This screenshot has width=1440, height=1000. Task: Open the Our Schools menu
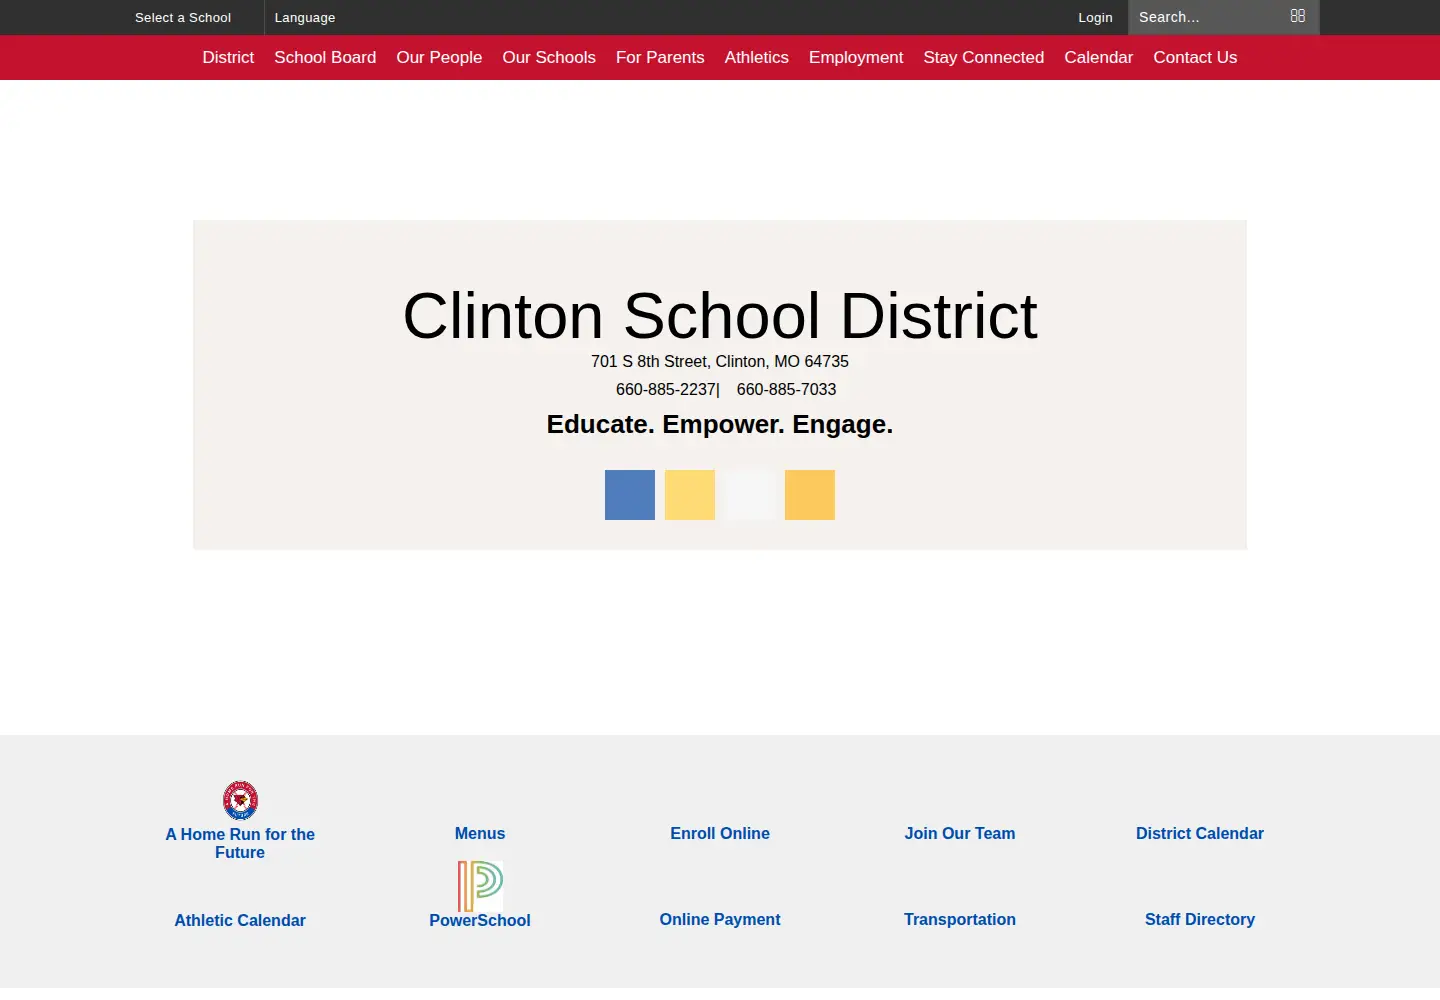[x=549, y=57]
